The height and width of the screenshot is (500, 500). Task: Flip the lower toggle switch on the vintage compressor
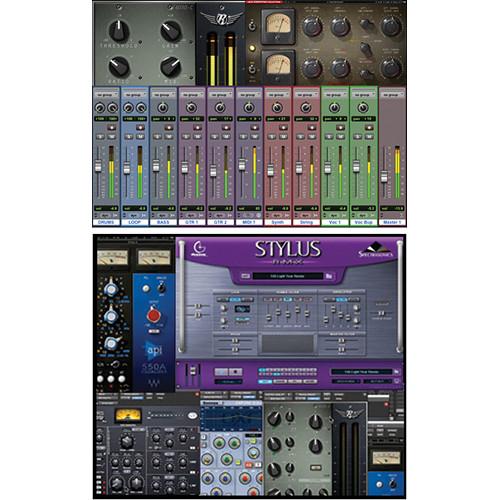click(252, 69)
